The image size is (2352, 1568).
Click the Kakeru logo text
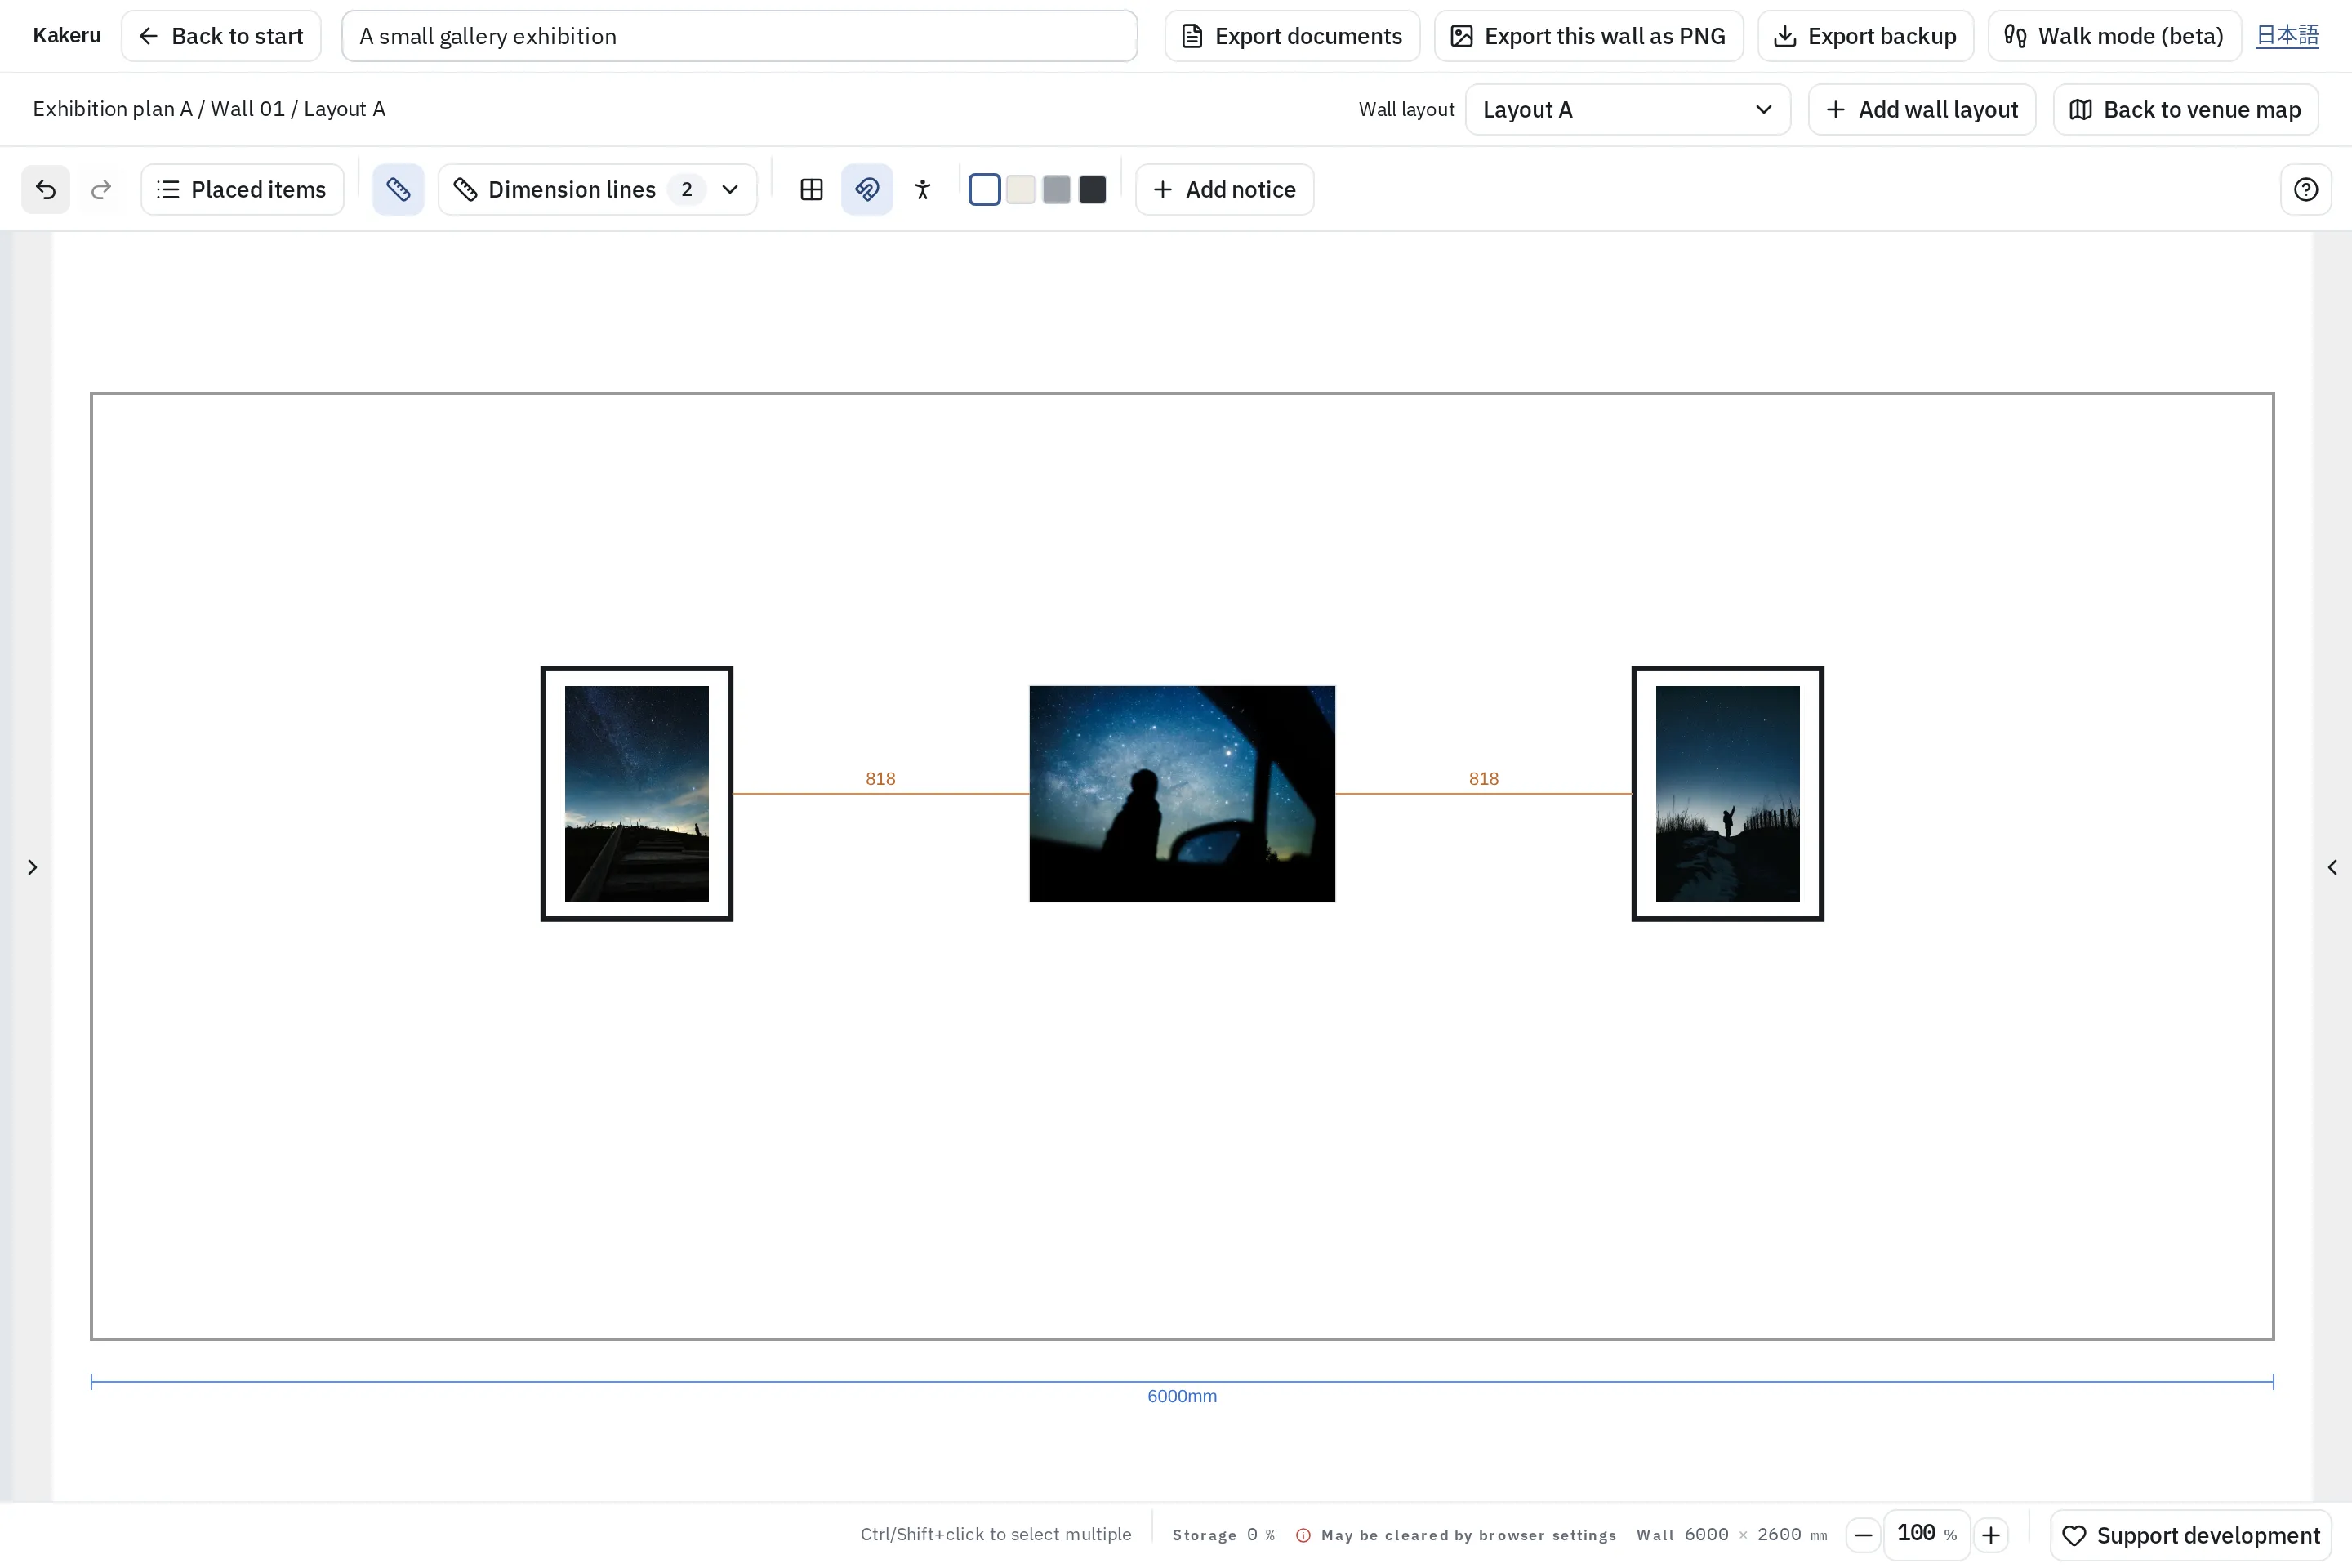coord(67,36)
